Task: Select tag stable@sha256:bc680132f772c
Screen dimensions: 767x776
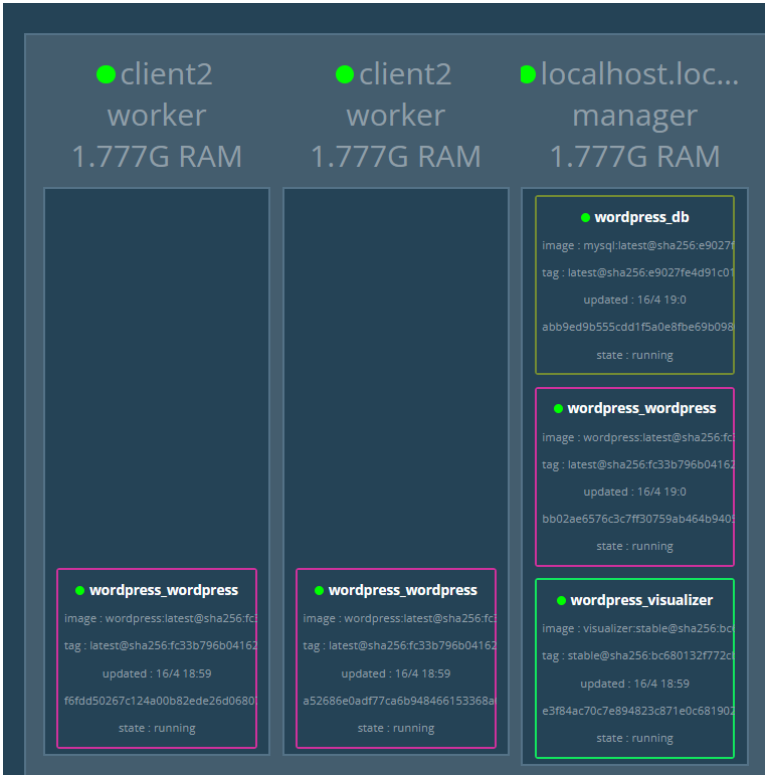Action: pyautogui.click(x=638, y=656)
